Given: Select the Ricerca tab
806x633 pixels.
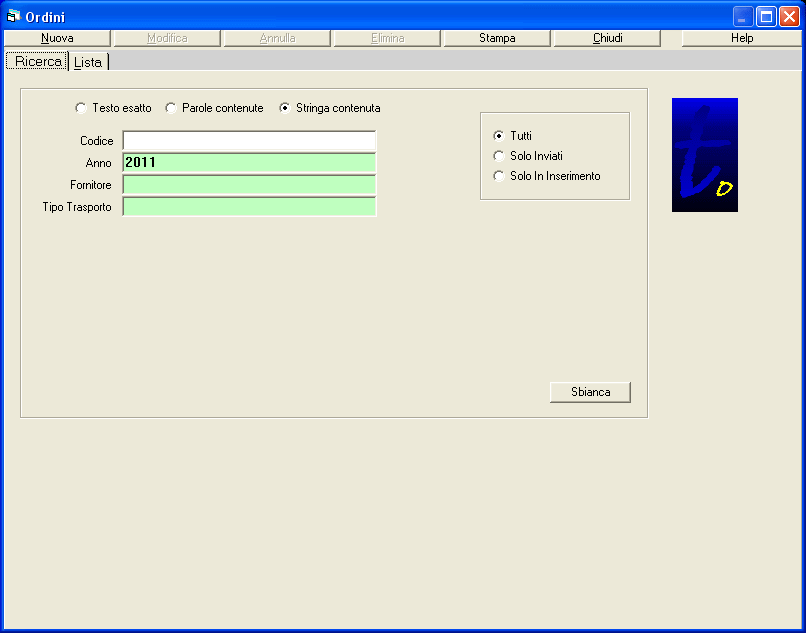Looking at the screenshot, I should (38, 62).
